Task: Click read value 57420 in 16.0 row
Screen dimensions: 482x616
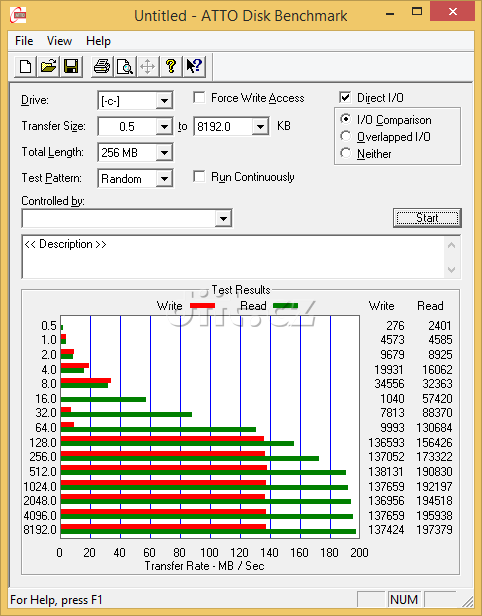Action: tap(438, 399)
